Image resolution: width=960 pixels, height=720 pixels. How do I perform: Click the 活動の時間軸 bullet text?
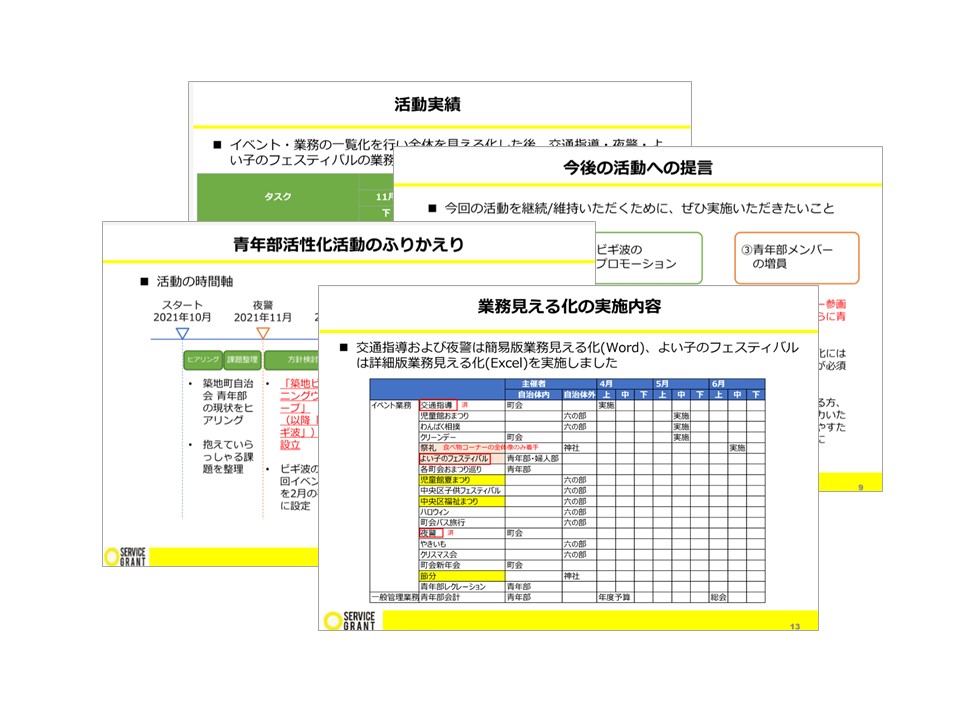pyautogui.click(x=195, y=282)
